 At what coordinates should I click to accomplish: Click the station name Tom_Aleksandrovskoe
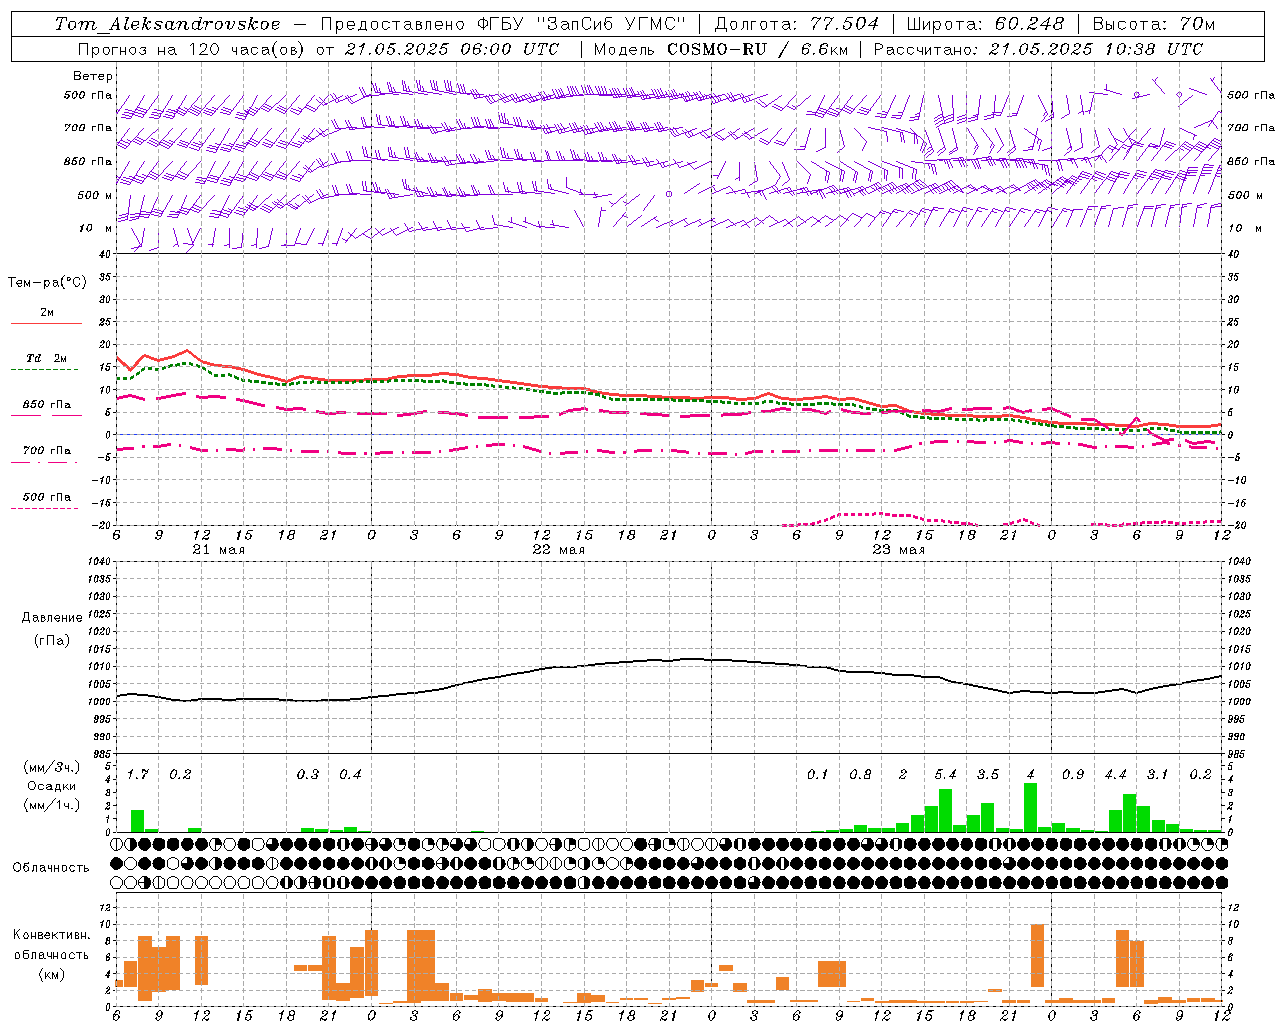167,24
